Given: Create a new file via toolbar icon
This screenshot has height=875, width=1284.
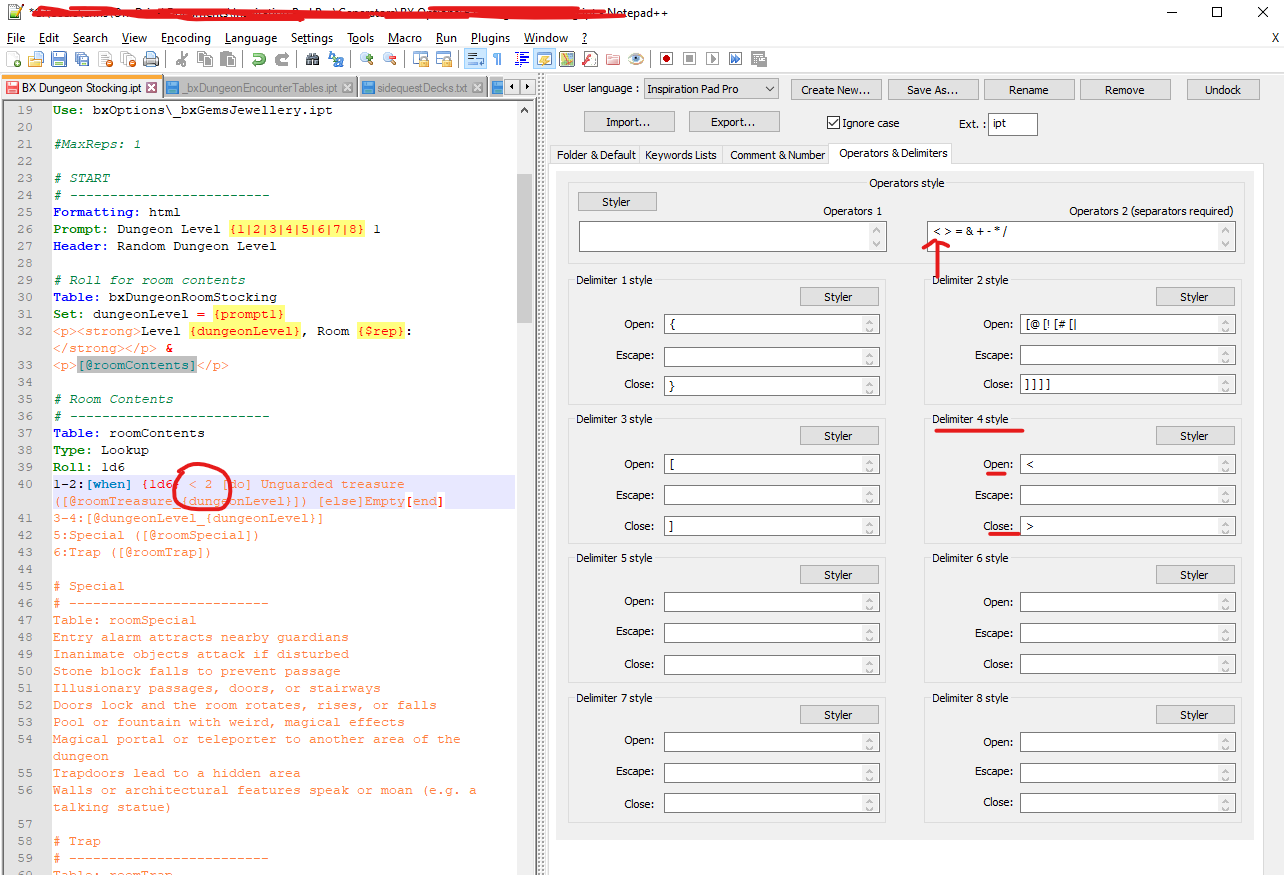Looking at the screenshot, I should pyautogui.click(x=13, y=59).
